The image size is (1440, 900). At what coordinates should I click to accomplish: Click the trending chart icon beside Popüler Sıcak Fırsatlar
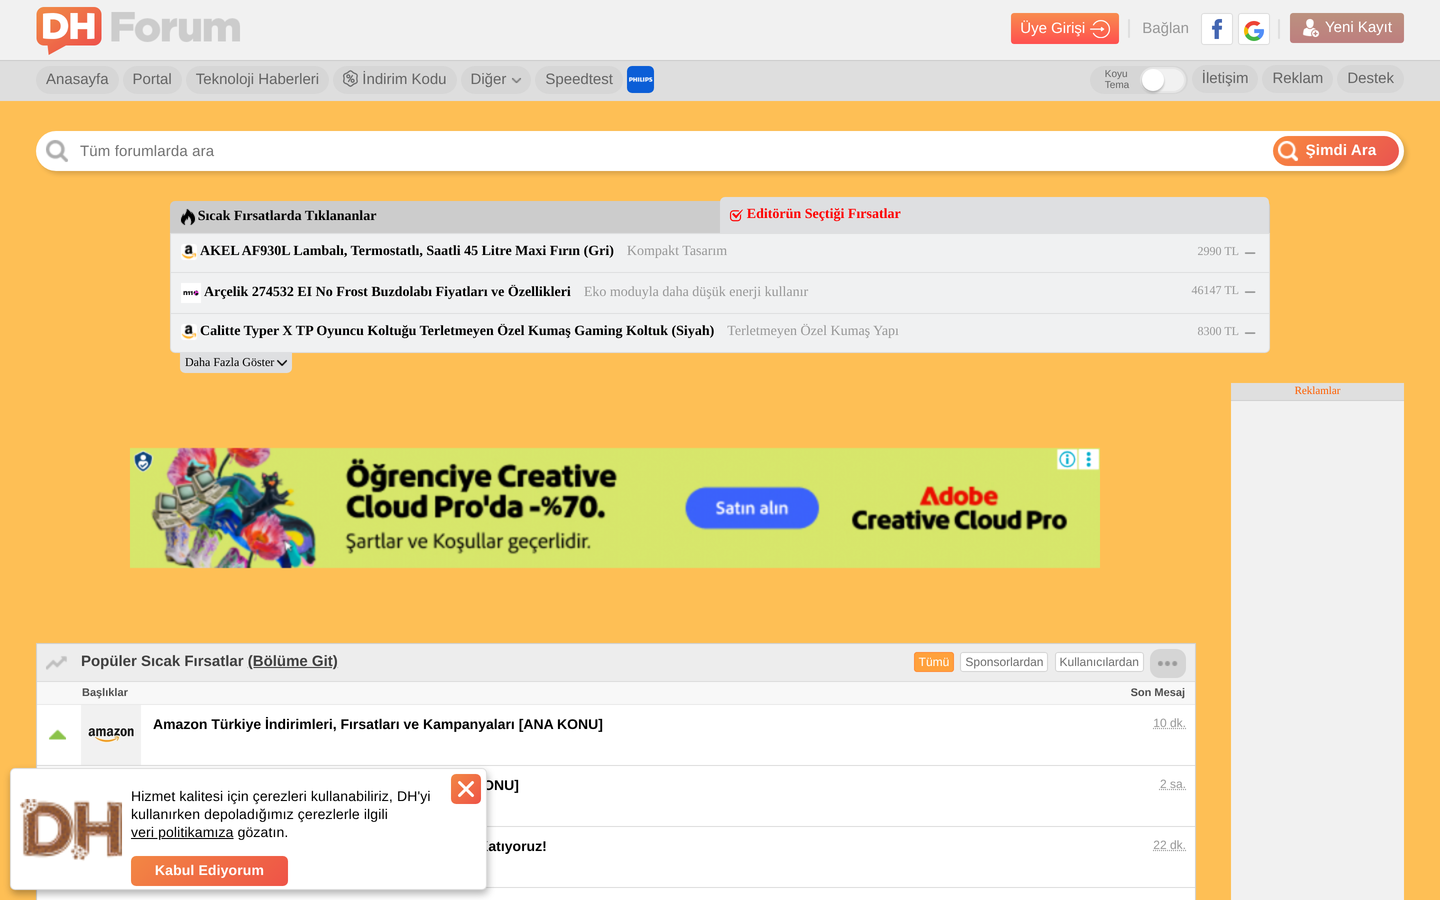[x=57, y=662]
